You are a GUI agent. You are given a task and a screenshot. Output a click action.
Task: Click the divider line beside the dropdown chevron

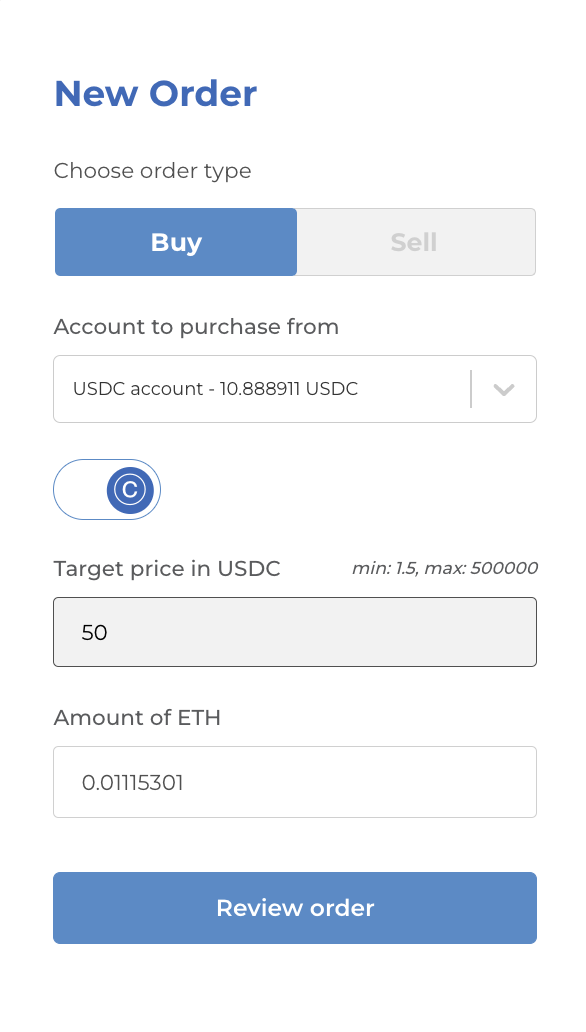point(471,389)
